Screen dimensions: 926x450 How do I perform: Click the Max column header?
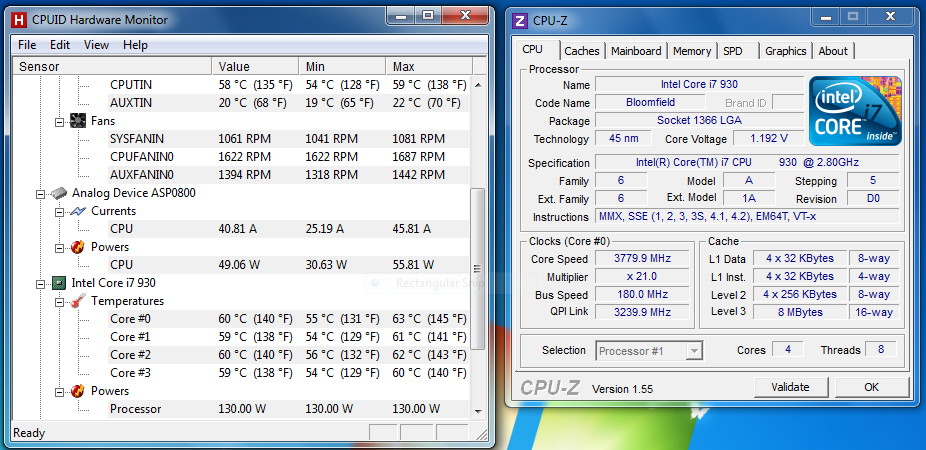(x=429, y=67)
